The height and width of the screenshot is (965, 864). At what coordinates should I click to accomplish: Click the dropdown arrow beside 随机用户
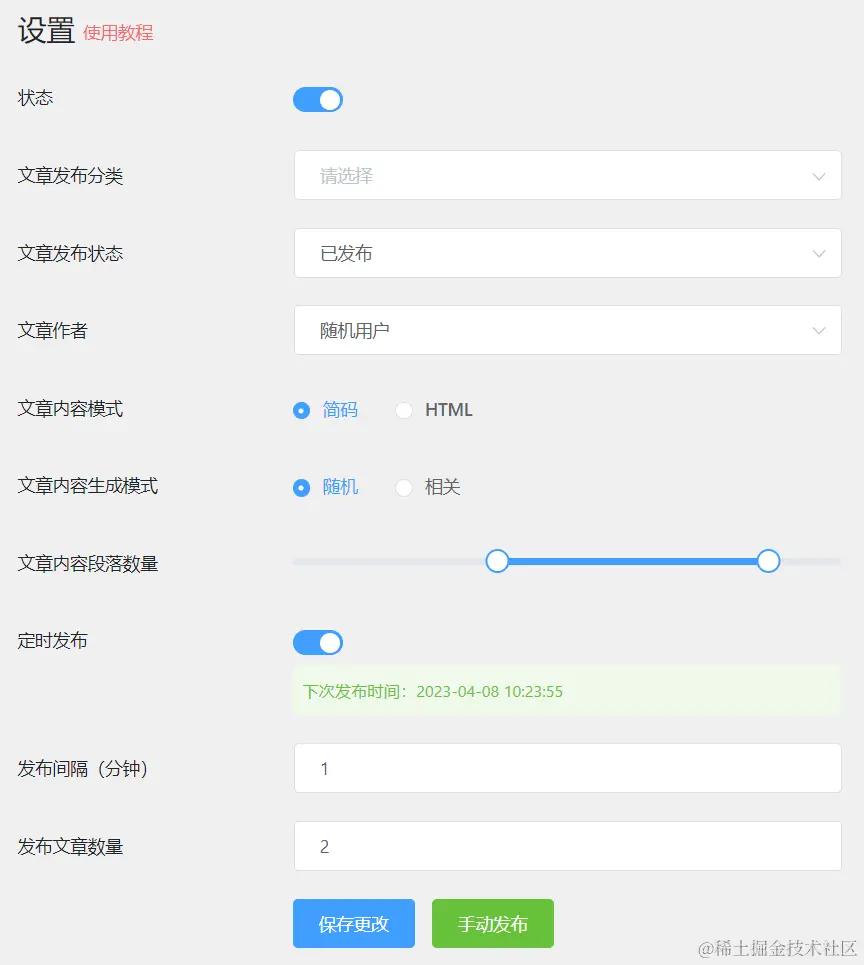(x=819, y=330)
